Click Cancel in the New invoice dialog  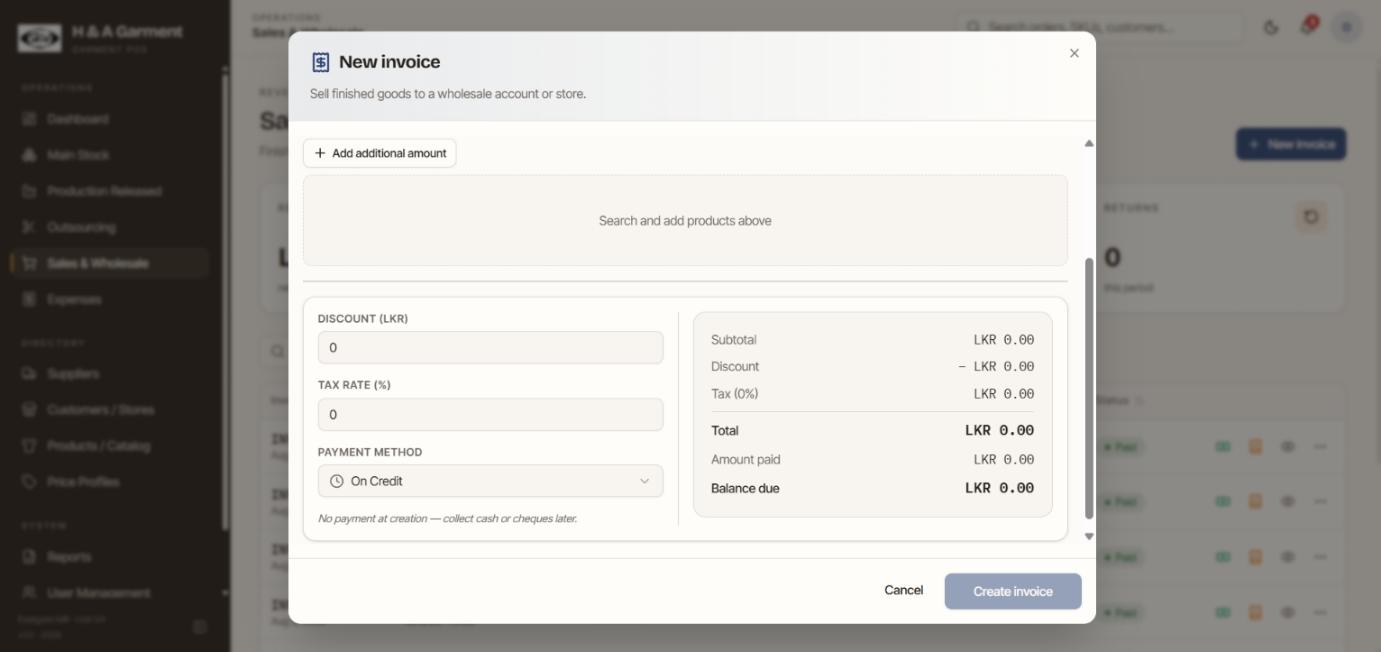coord(903,591)
